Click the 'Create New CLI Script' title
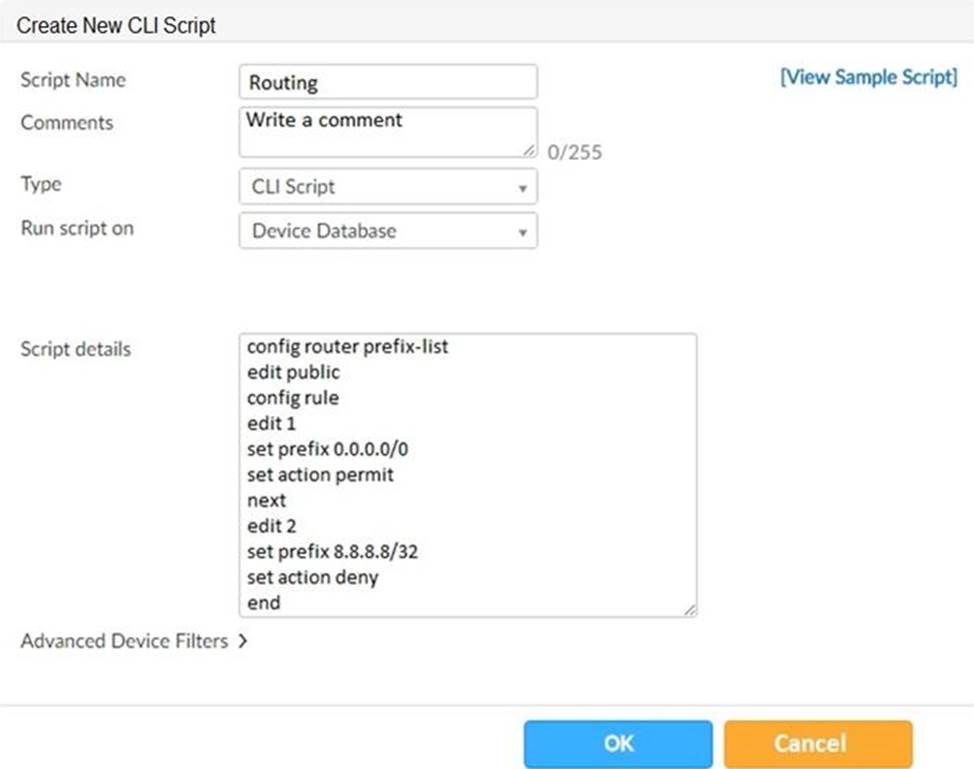The image size is (974, 769). tap(117, 25)
